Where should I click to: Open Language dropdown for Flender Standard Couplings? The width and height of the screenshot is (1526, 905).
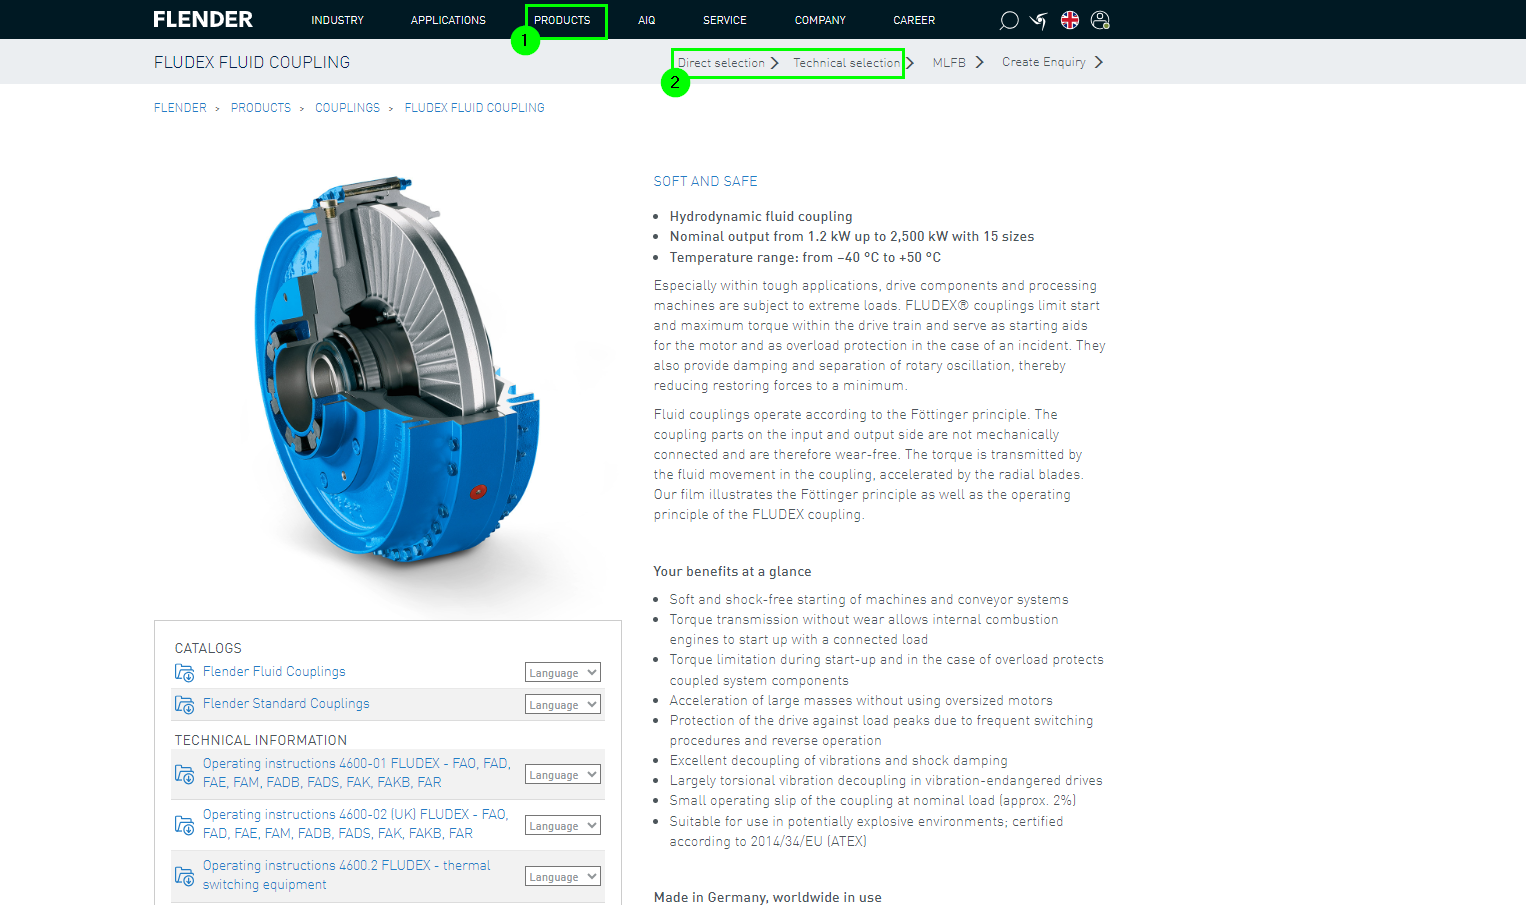click(563, 704)
